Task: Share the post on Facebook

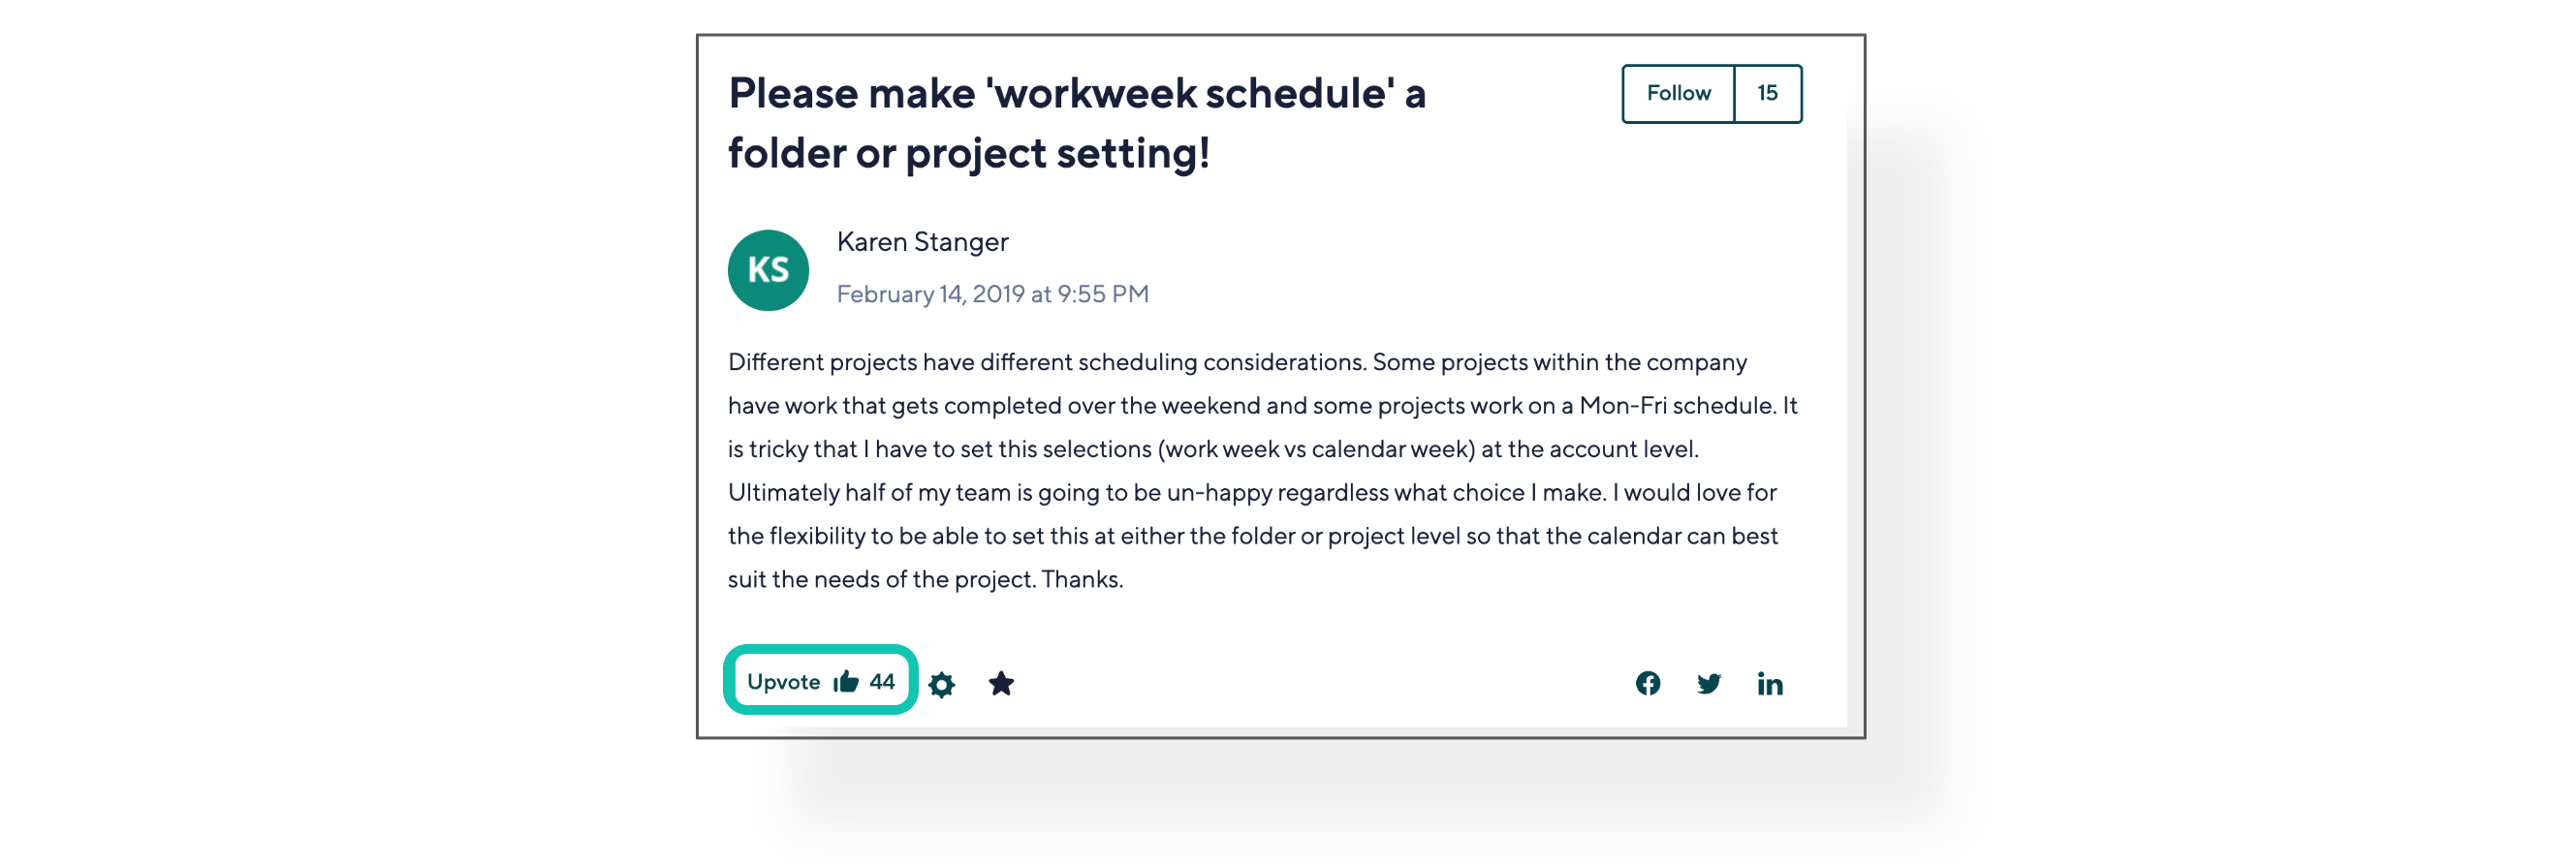Action: pos(1647,683)
